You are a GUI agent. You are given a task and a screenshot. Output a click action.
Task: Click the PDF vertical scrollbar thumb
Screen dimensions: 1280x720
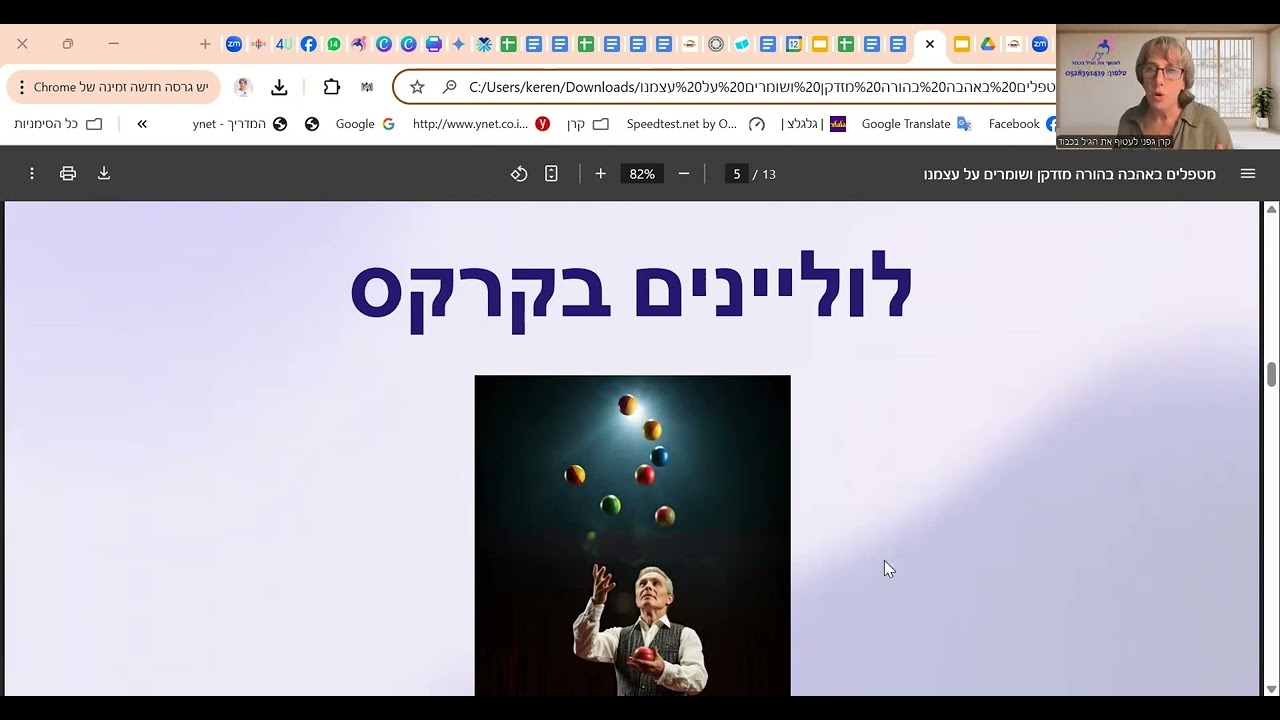coord(1271,375)
